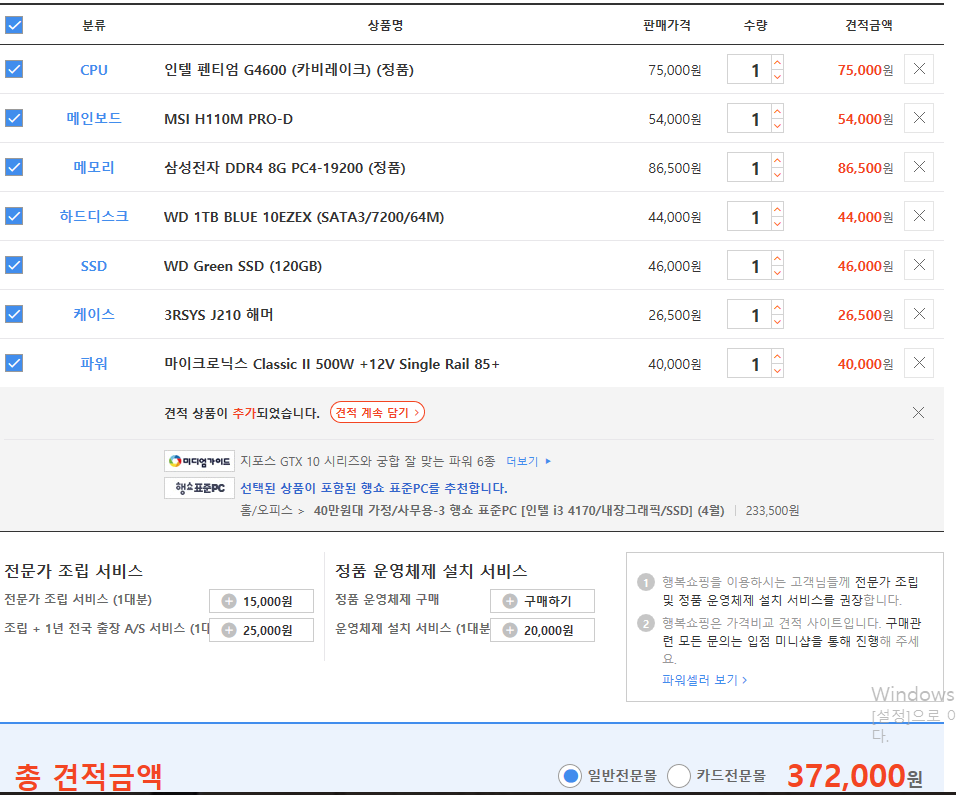Click product name 삼성전자 DDR4 8G PC4-19200
956x795 pixels.
[285, 168]
